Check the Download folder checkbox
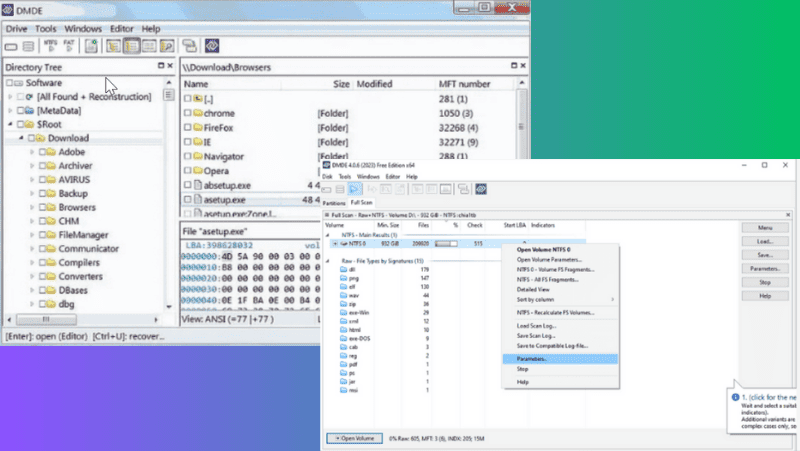Screen dimensions: 800x451 31,138
